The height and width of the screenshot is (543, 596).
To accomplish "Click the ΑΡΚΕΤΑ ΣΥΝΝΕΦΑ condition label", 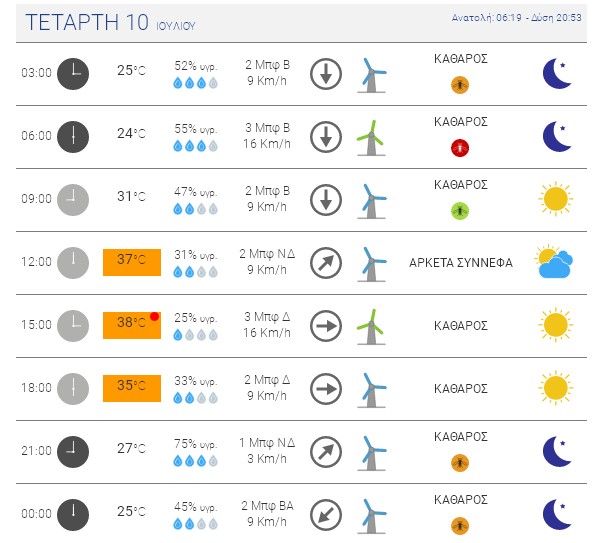I will tap(461, 263).
